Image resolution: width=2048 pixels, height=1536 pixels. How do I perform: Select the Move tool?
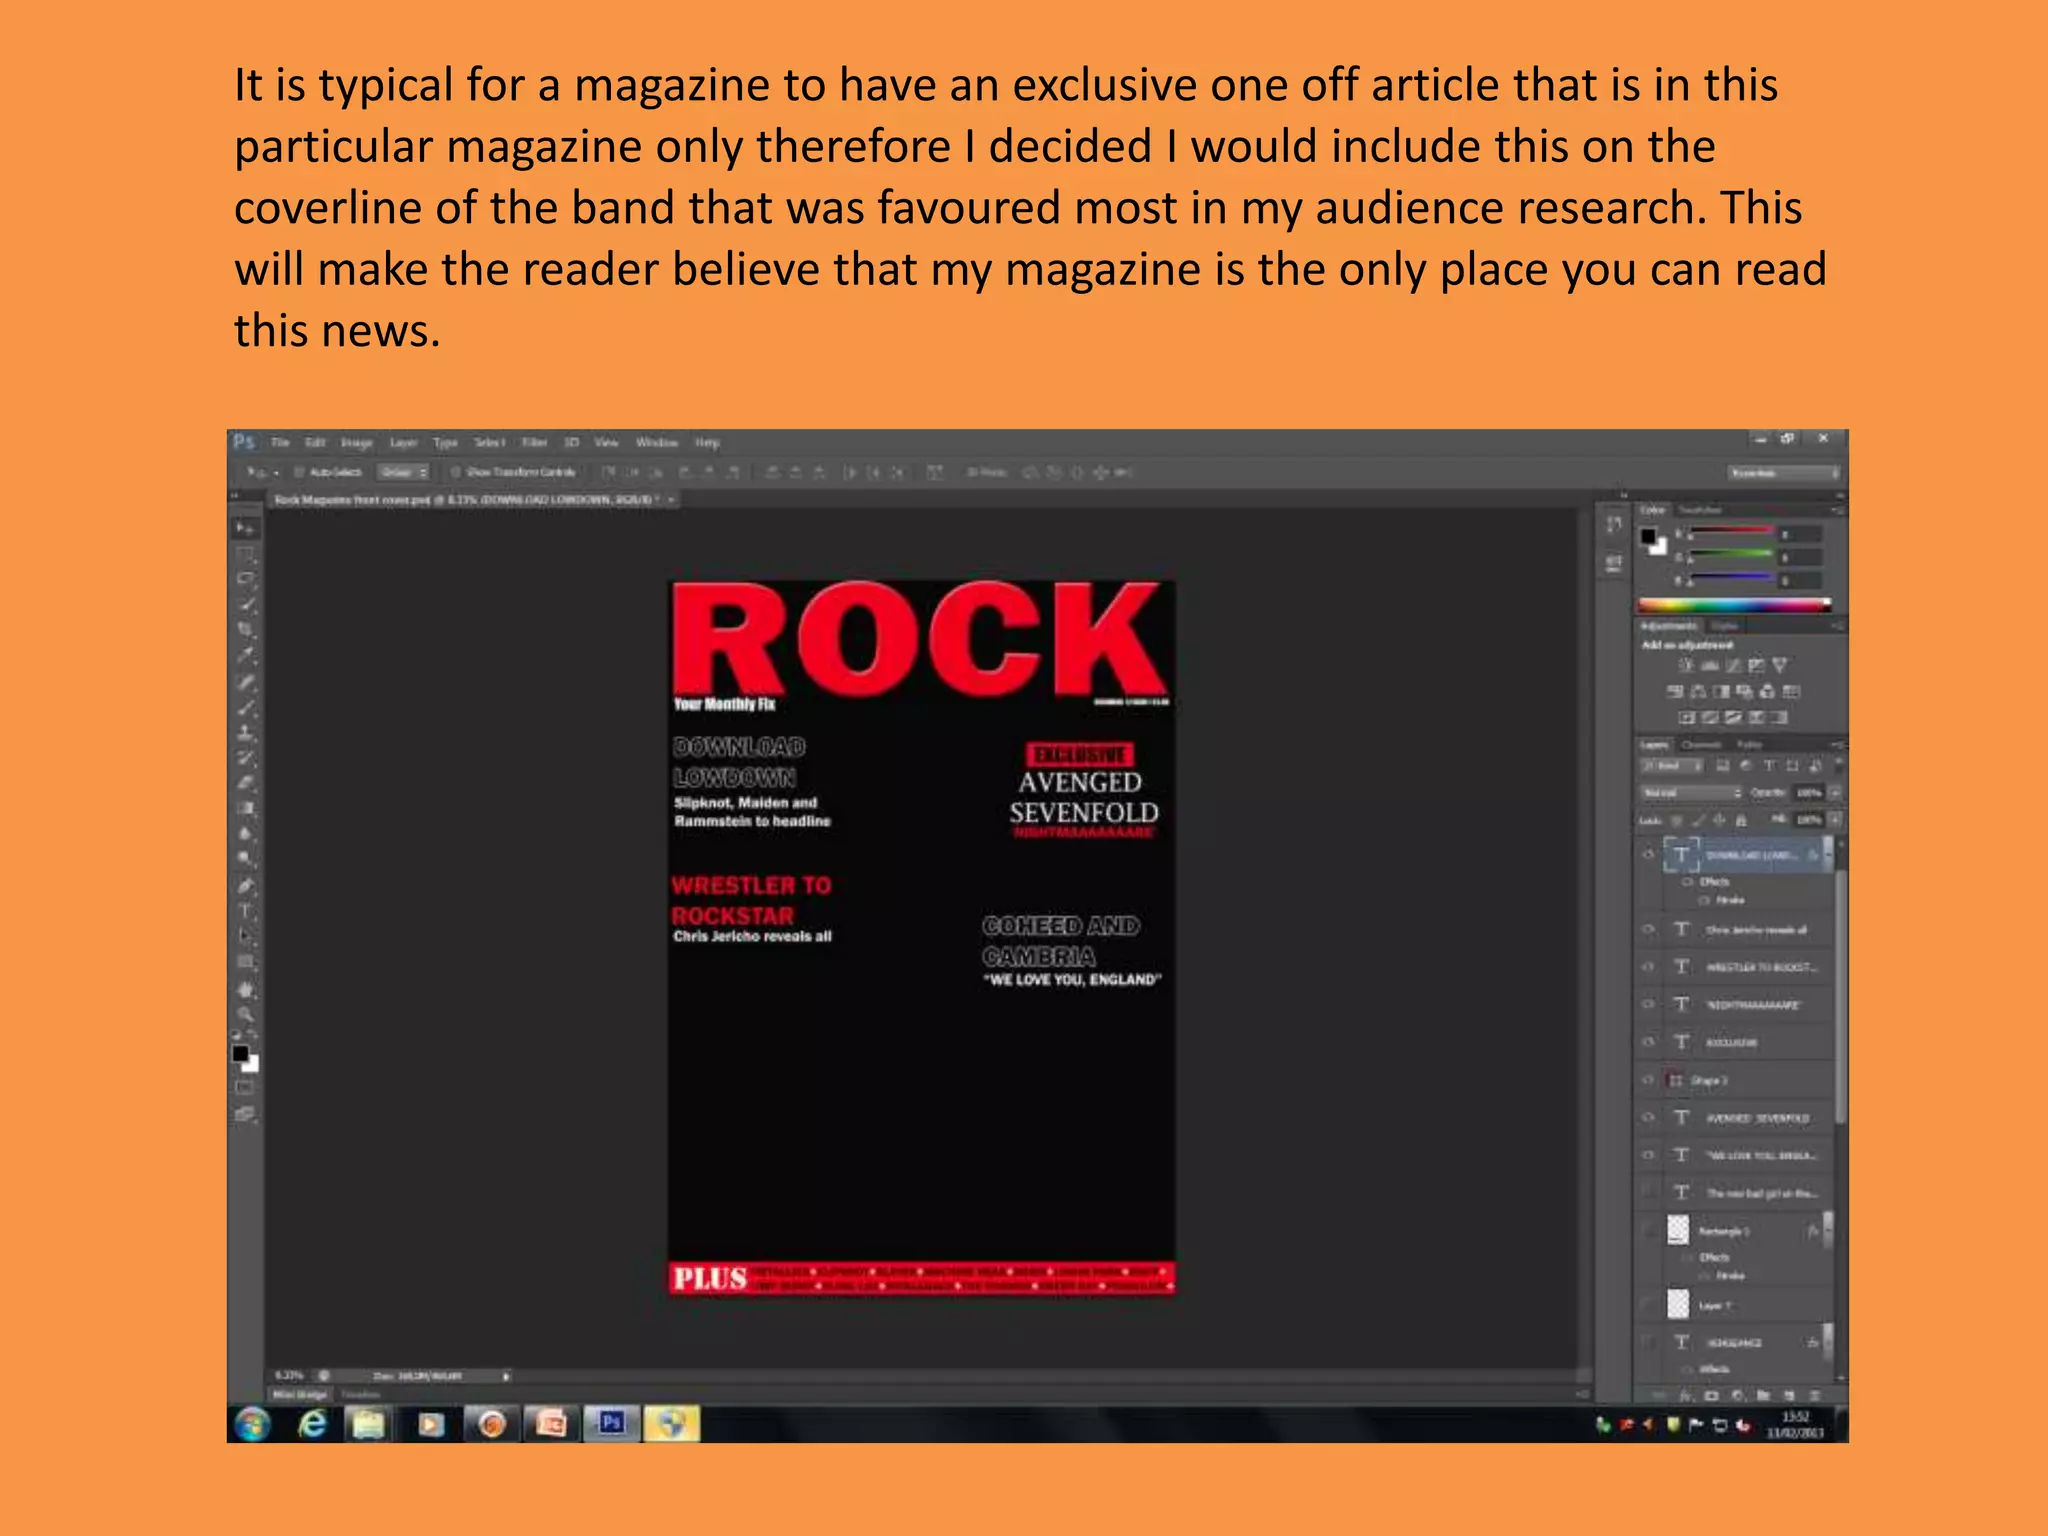(x=245, y=527)
